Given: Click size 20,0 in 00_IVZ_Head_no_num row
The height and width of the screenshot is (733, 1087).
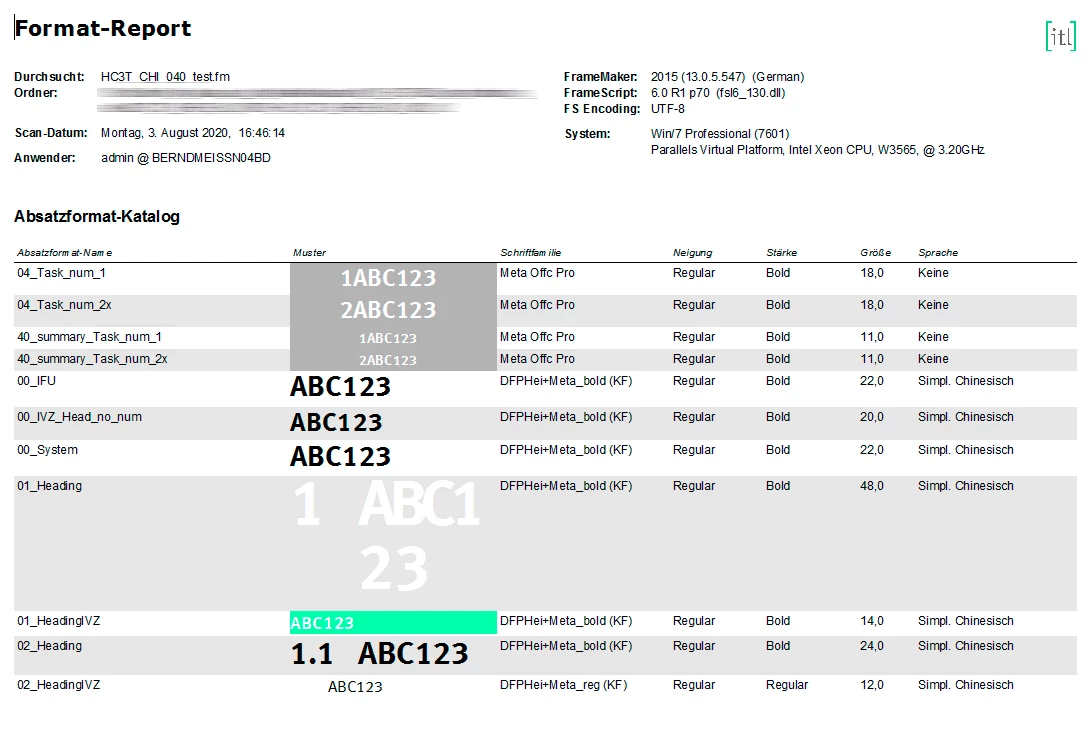Looking at the screenshot, I should click(x=872, y=417).
